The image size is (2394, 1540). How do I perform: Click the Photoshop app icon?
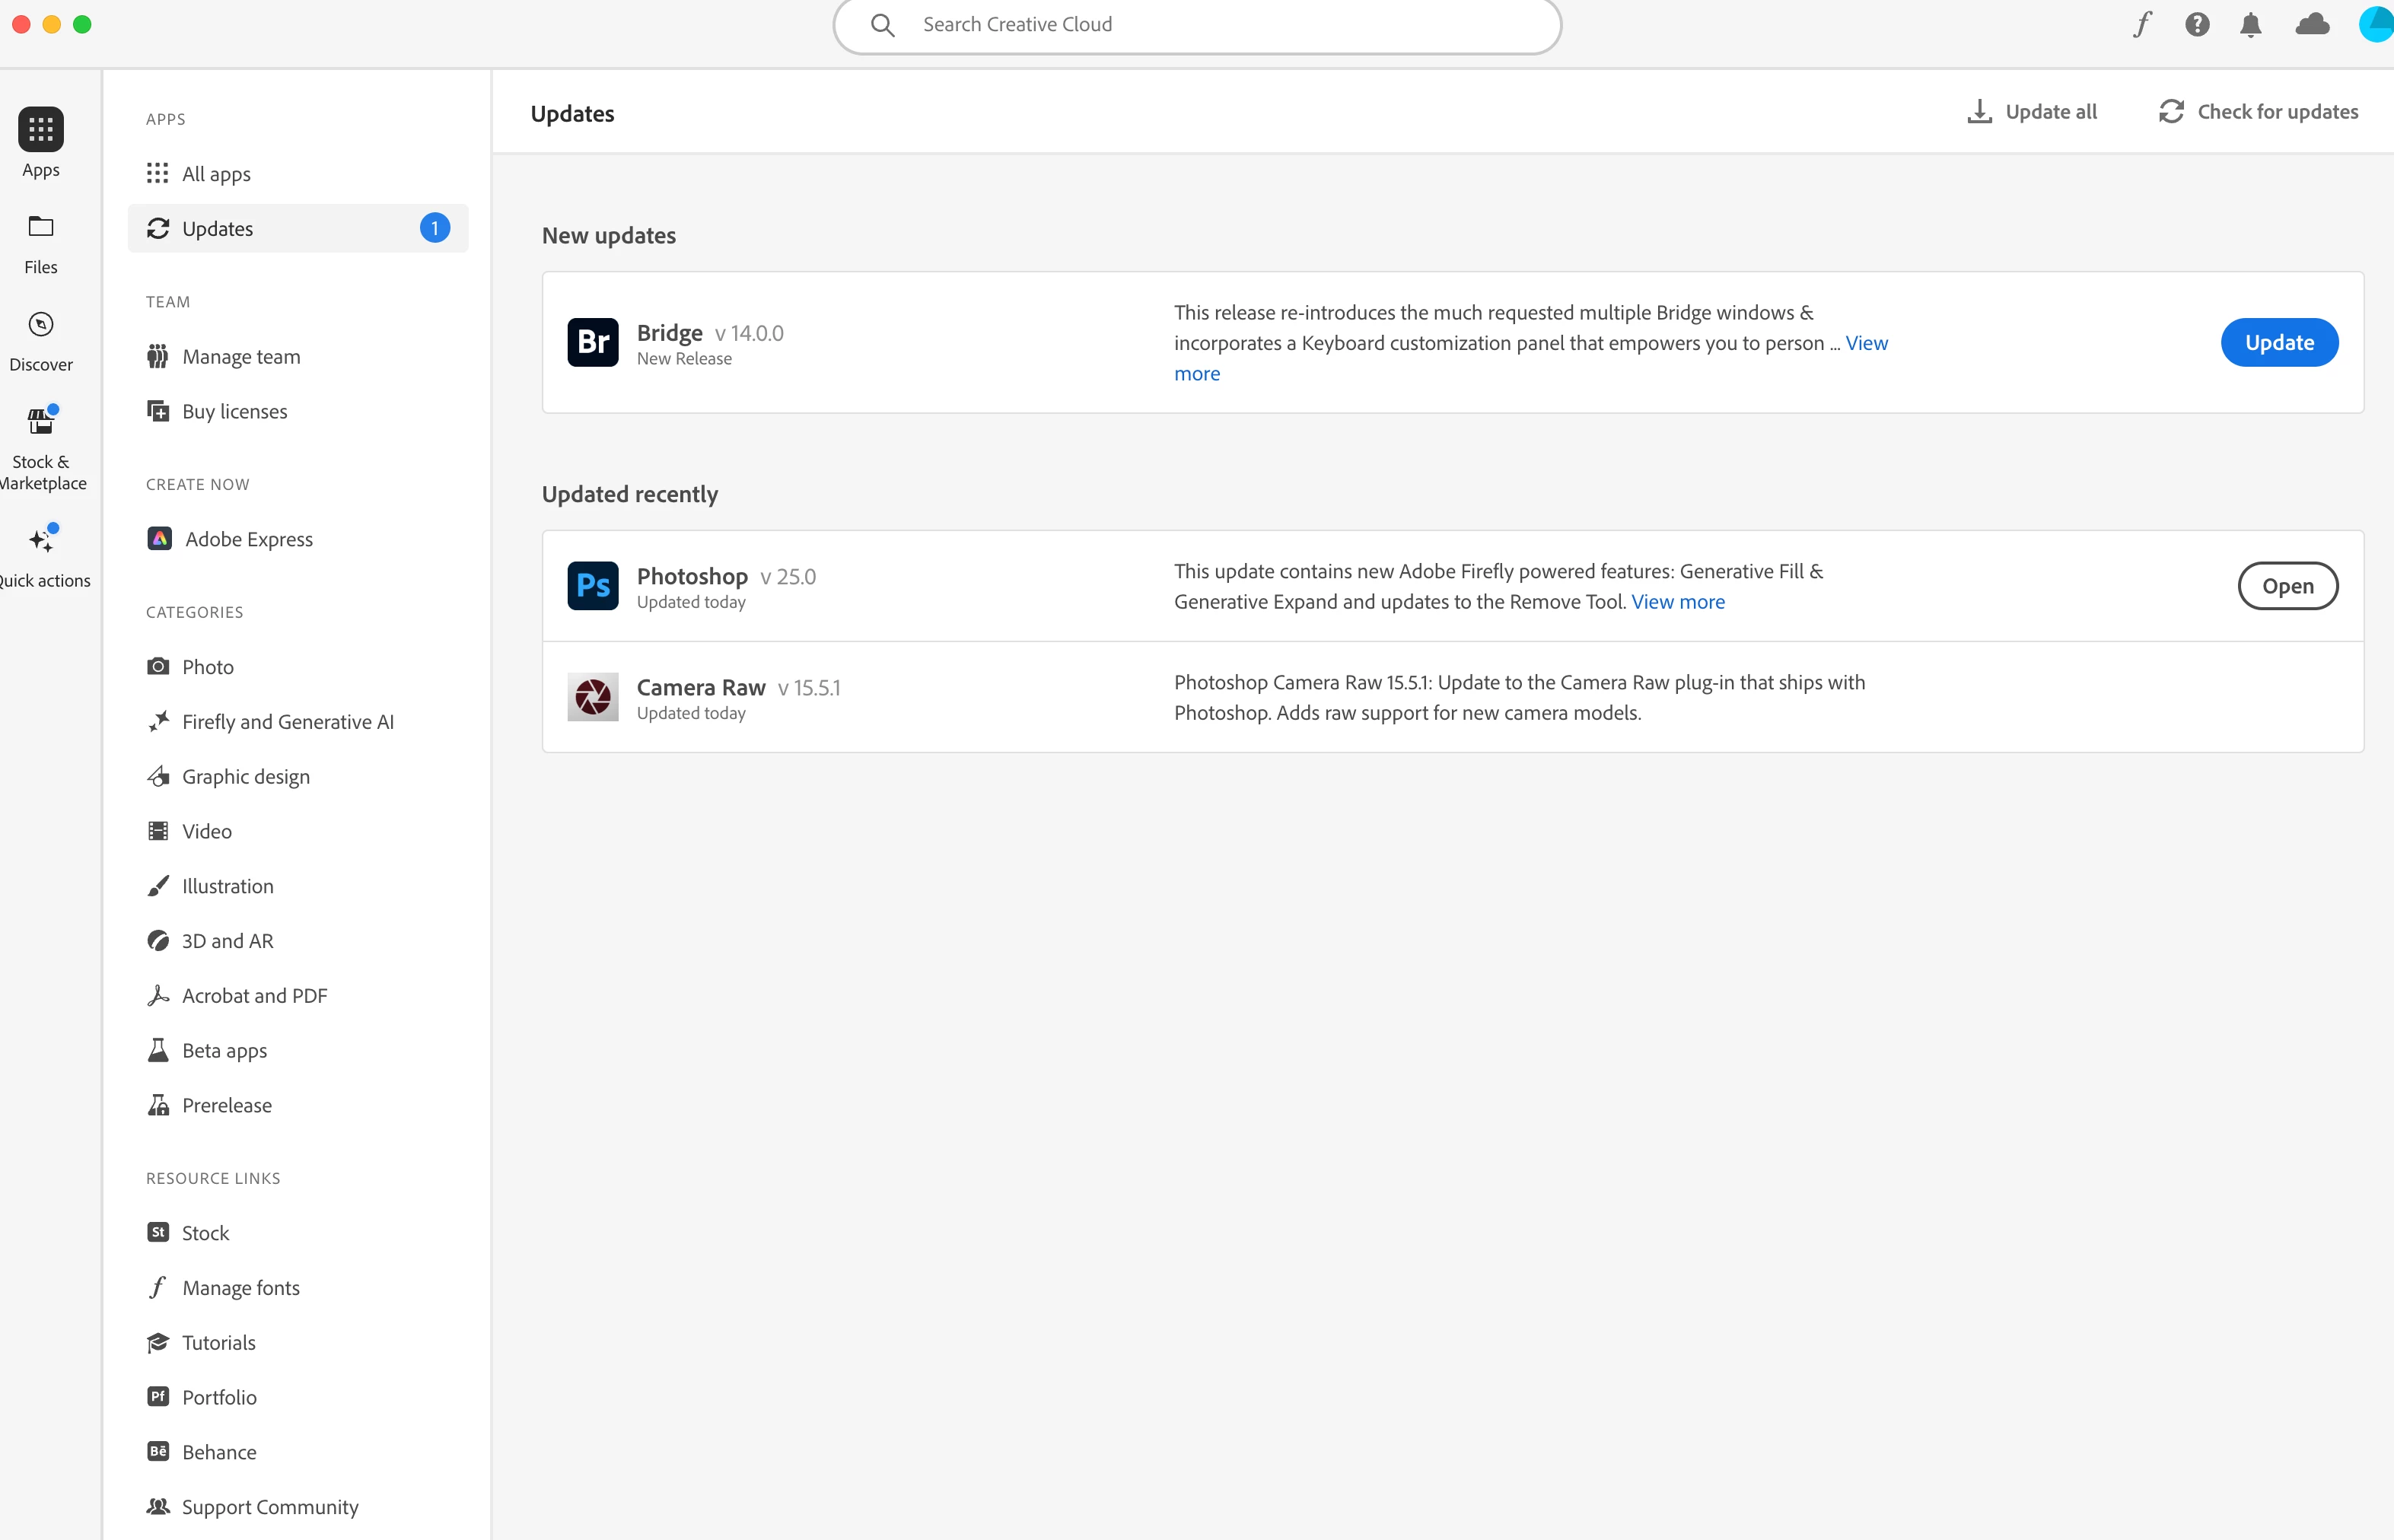(x=592, y=586)
